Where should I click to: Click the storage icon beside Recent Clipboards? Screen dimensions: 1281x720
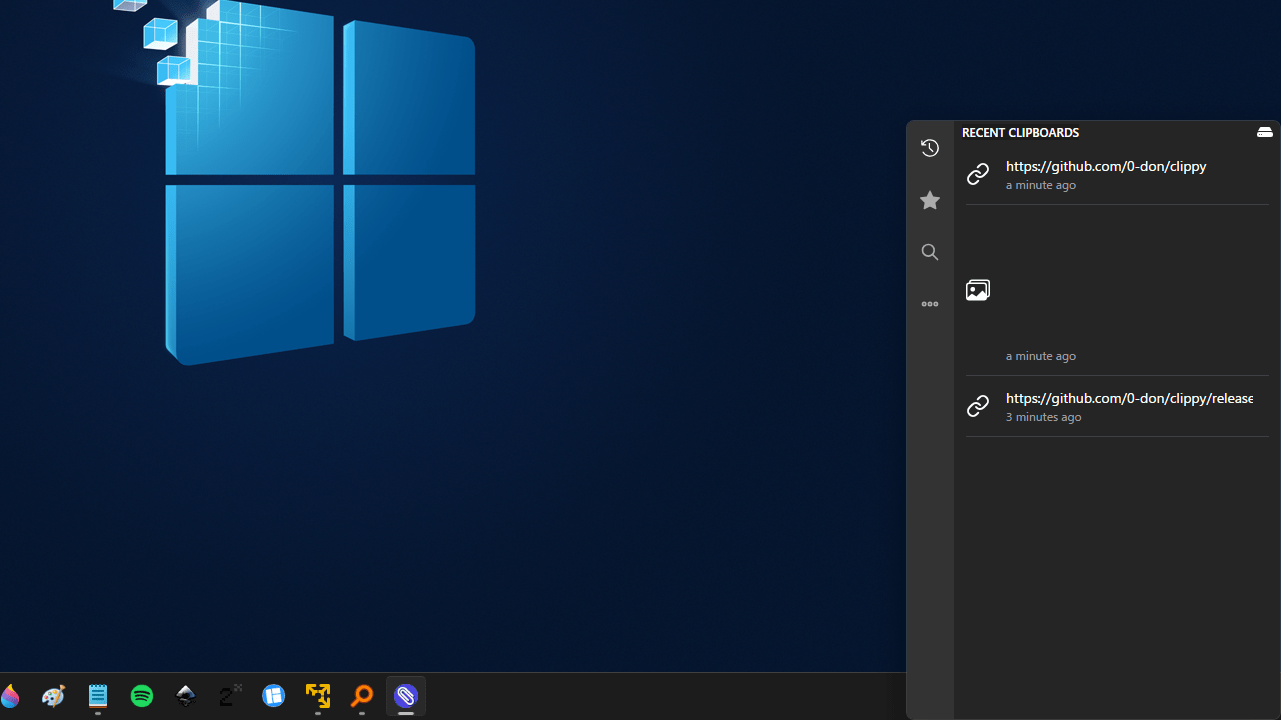(1265, 132)
